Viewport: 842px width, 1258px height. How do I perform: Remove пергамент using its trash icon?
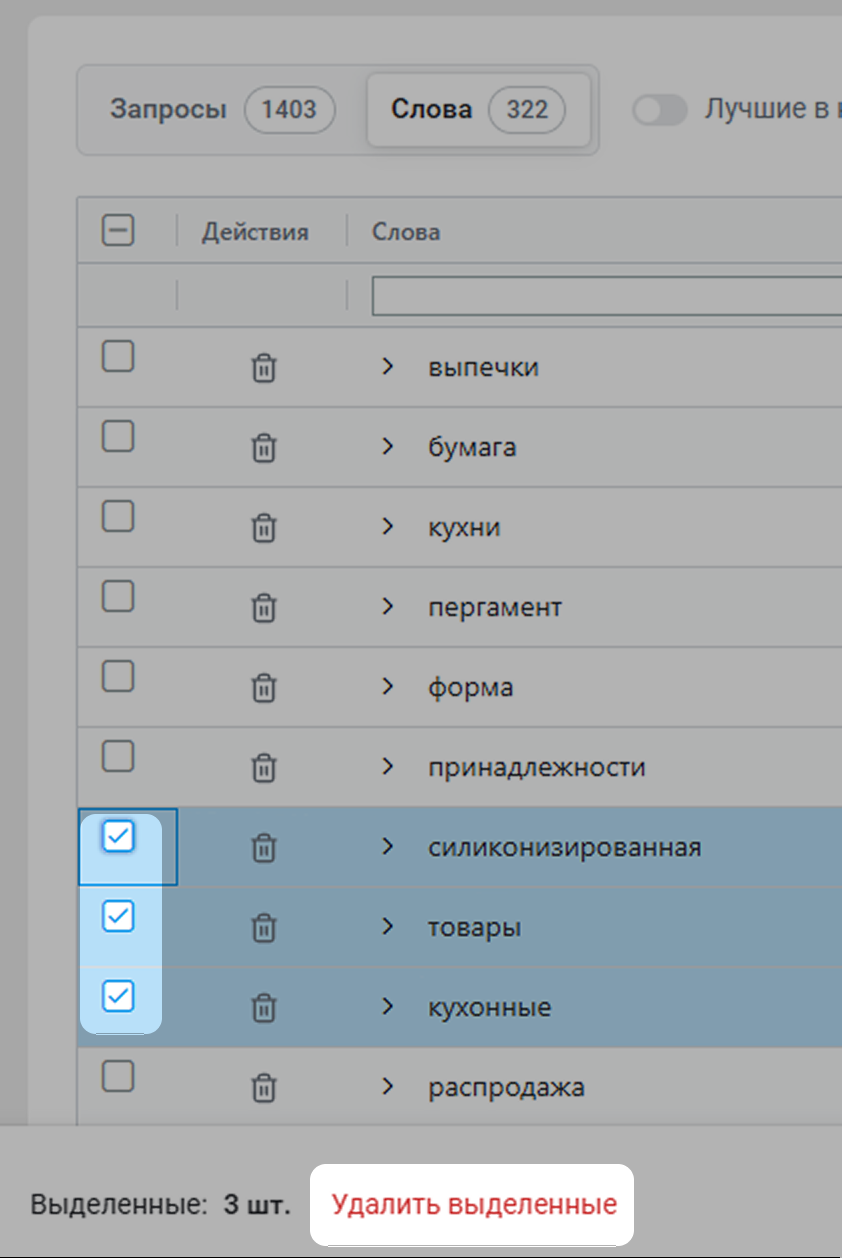tap(263, 608)
